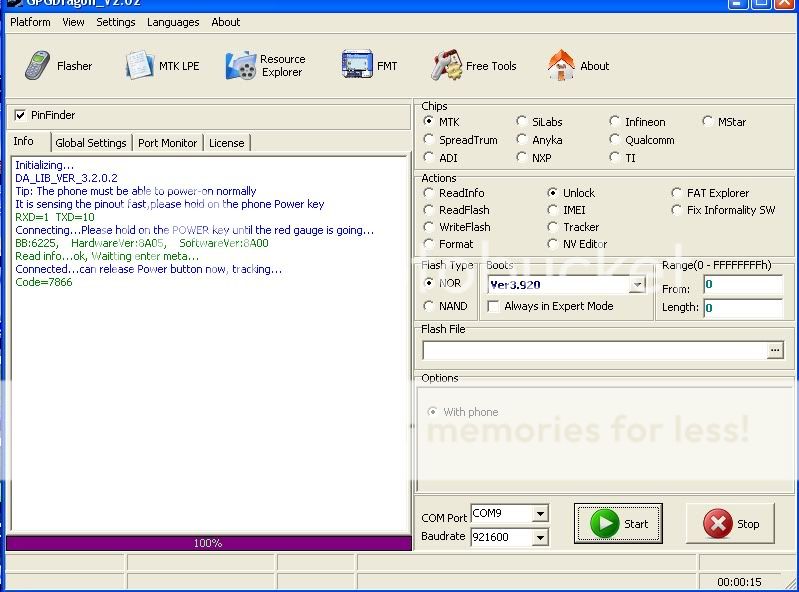Image resolution: width=799 pixels, height=592 pixels.
Task: Select MStar chip option
Action: 707,121
